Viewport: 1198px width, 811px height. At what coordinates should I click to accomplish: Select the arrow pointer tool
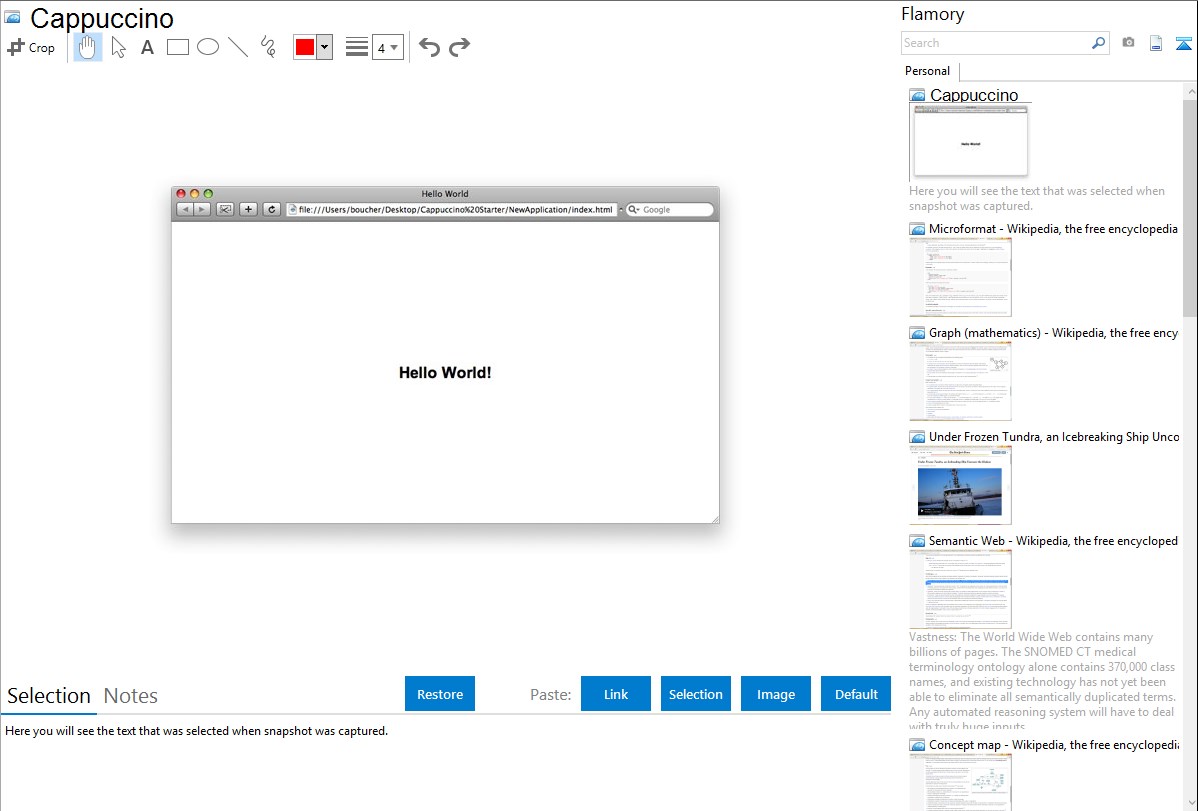click(118, 47)
